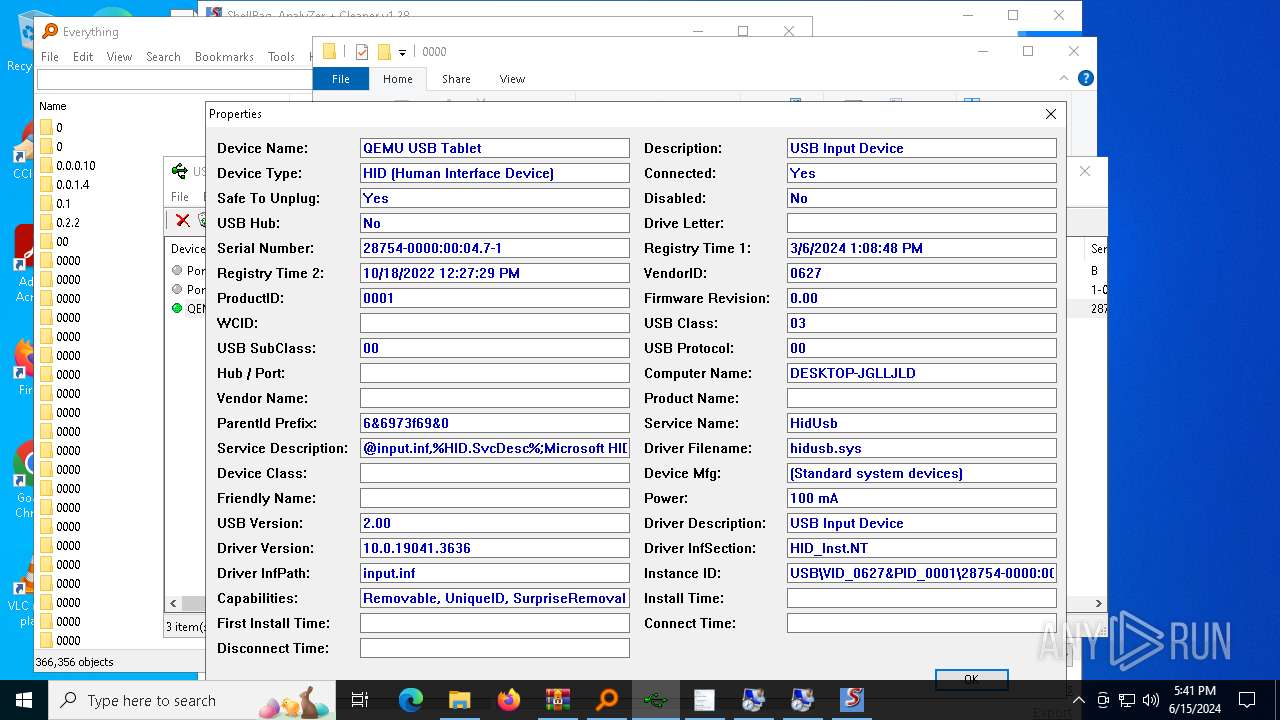The image size is (1280, 720).
Task: Open the Search menu in Everything
Action: pyautogui.click(x=163, y=57)
